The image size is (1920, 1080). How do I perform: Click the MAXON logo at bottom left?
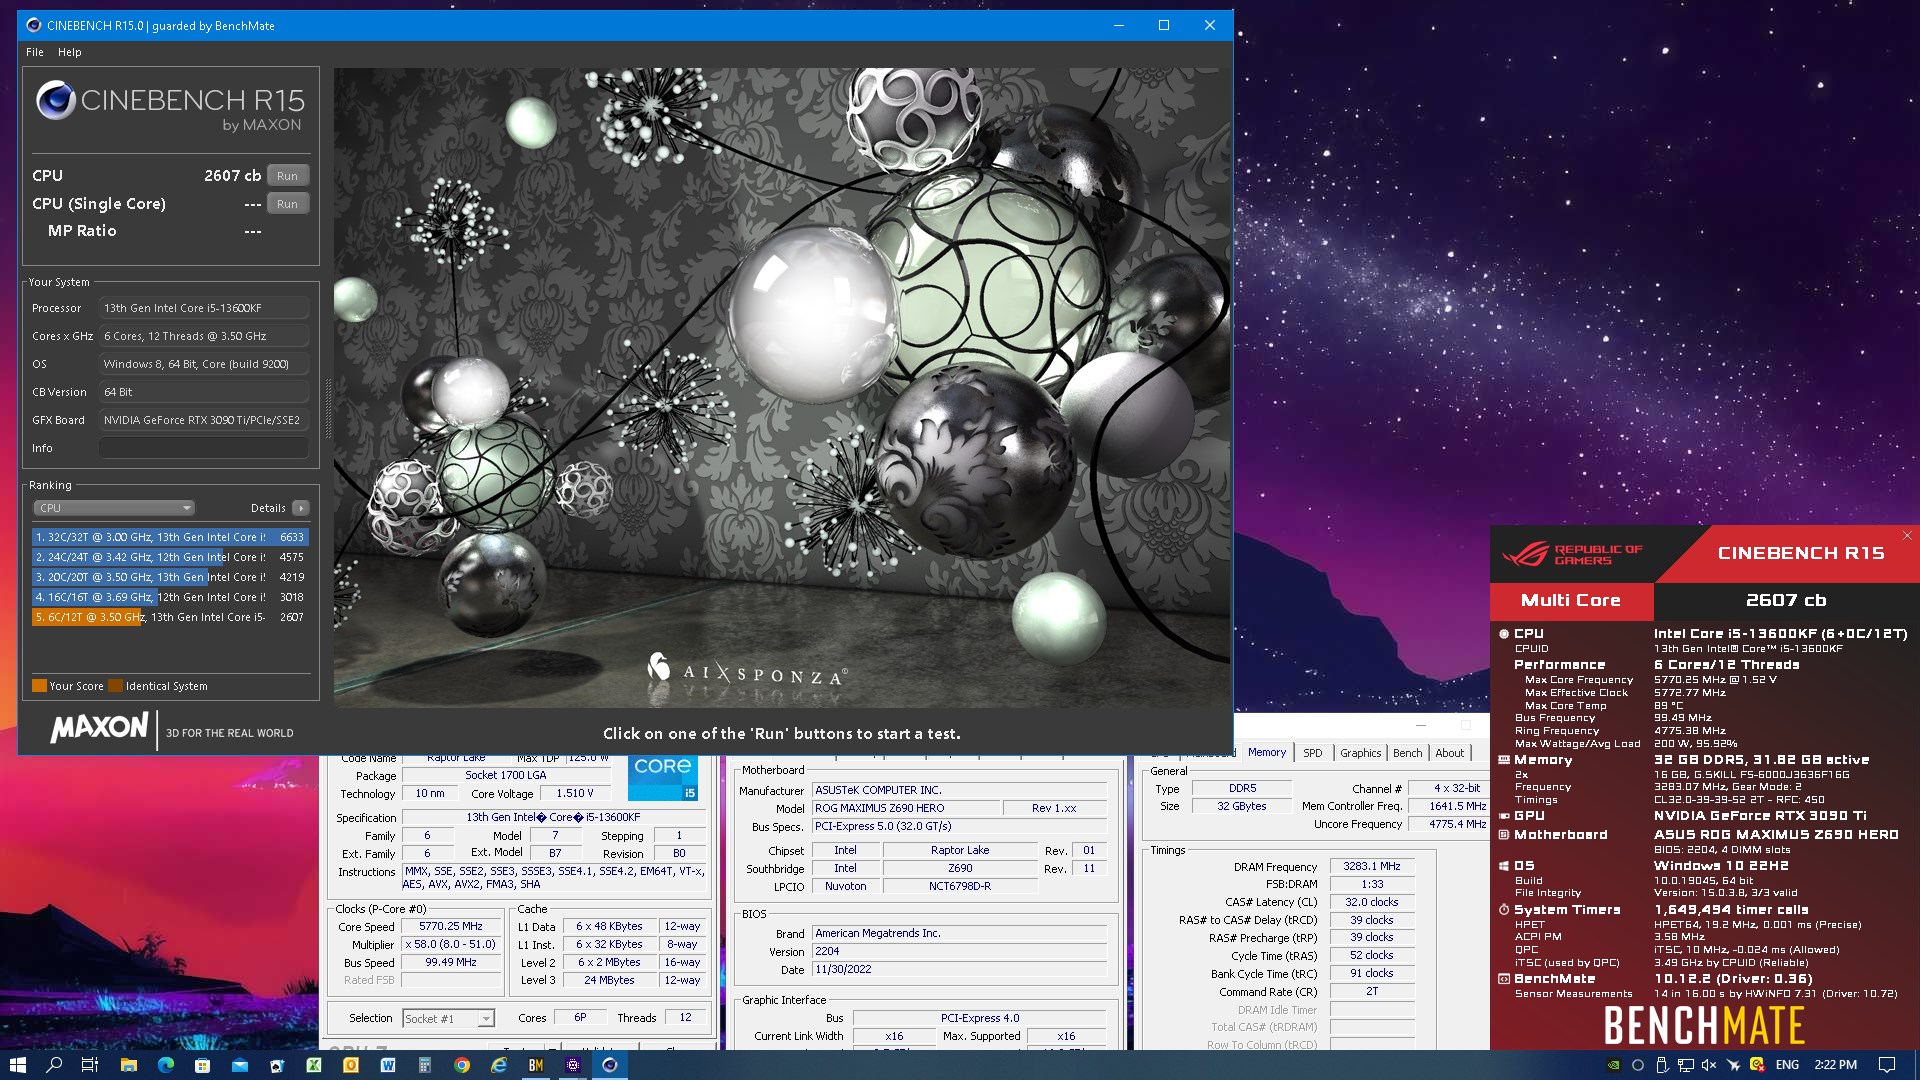[x=99, y=727]
